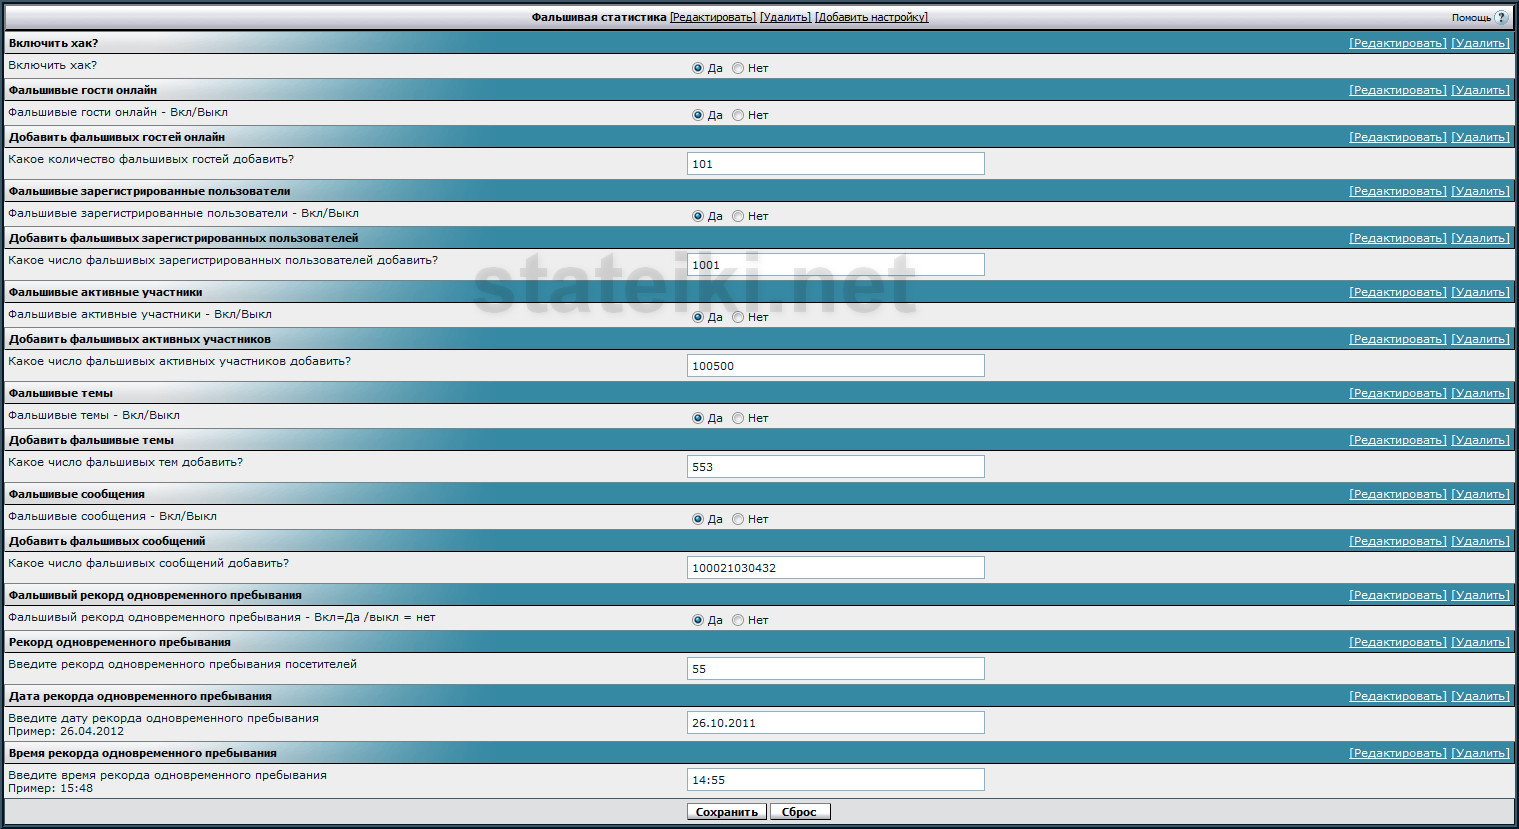The height and width of the screenshot is (829, 1519).
Task: Select Нет for Фальшивые сообщения Вкл/Выкл
Action: click(x=738, y=519)
